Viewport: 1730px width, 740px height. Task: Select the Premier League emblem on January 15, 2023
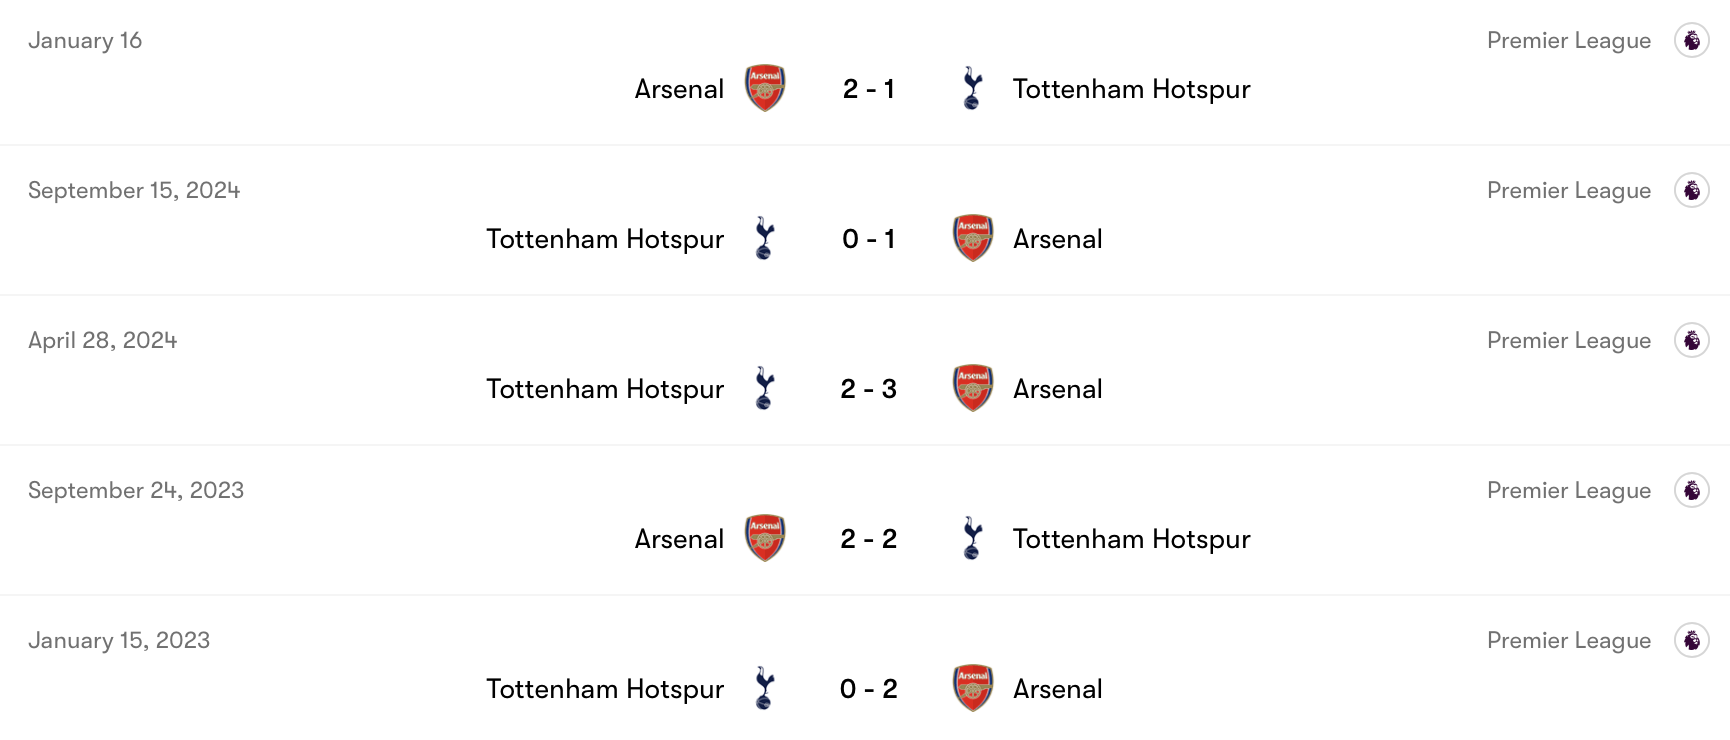[1692, 640]
